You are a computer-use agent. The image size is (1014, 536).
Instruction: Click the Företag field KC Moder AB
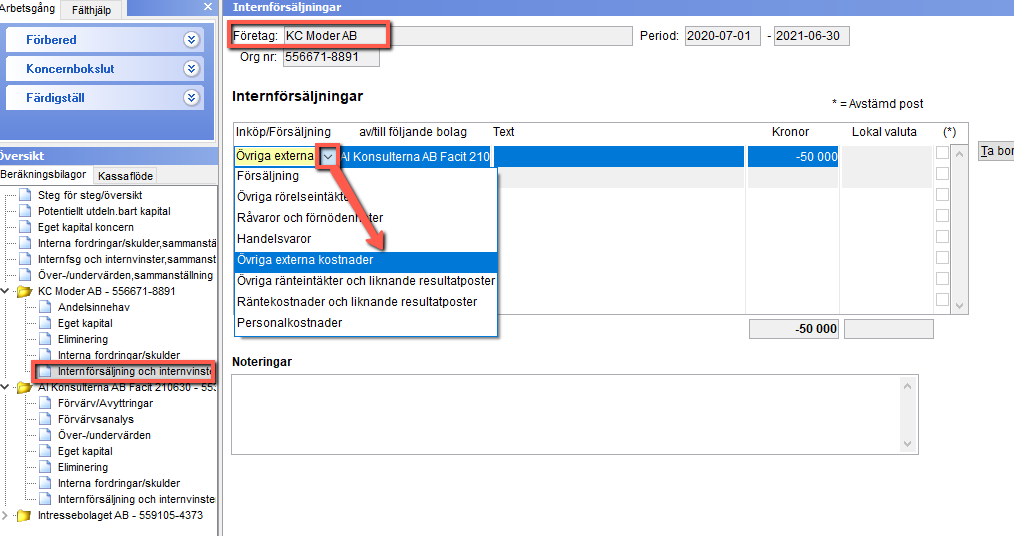(x=458, y=36)
